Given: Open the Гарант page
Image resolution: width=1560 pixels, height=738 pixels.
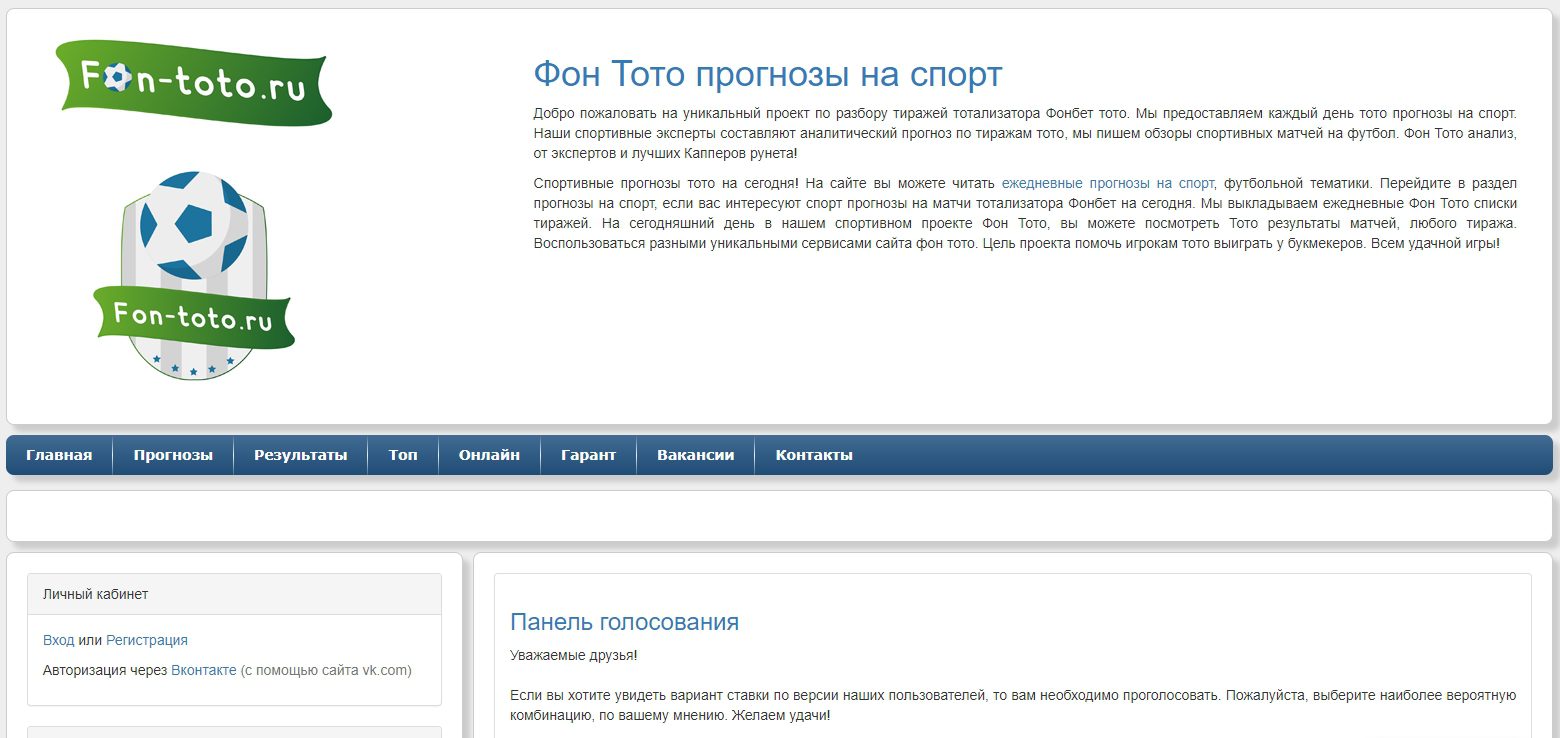Looking at the screenshot, I should coord(590,455).
